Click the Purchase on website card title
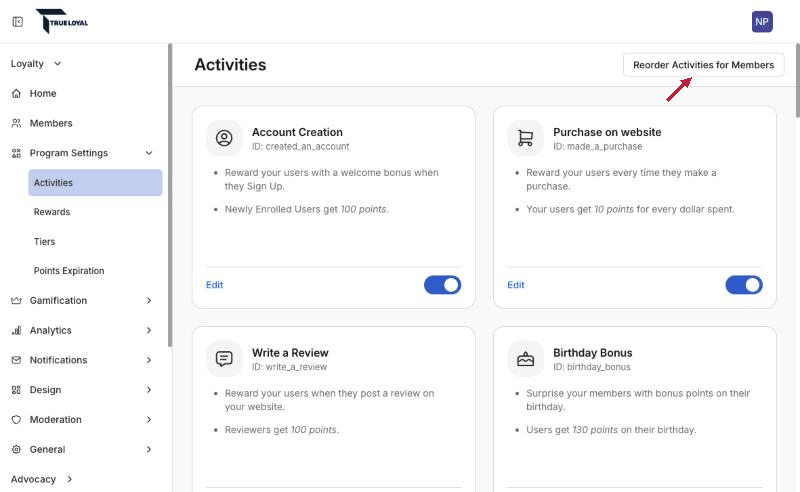The image size is (800, 492). [x=607, y=132]
